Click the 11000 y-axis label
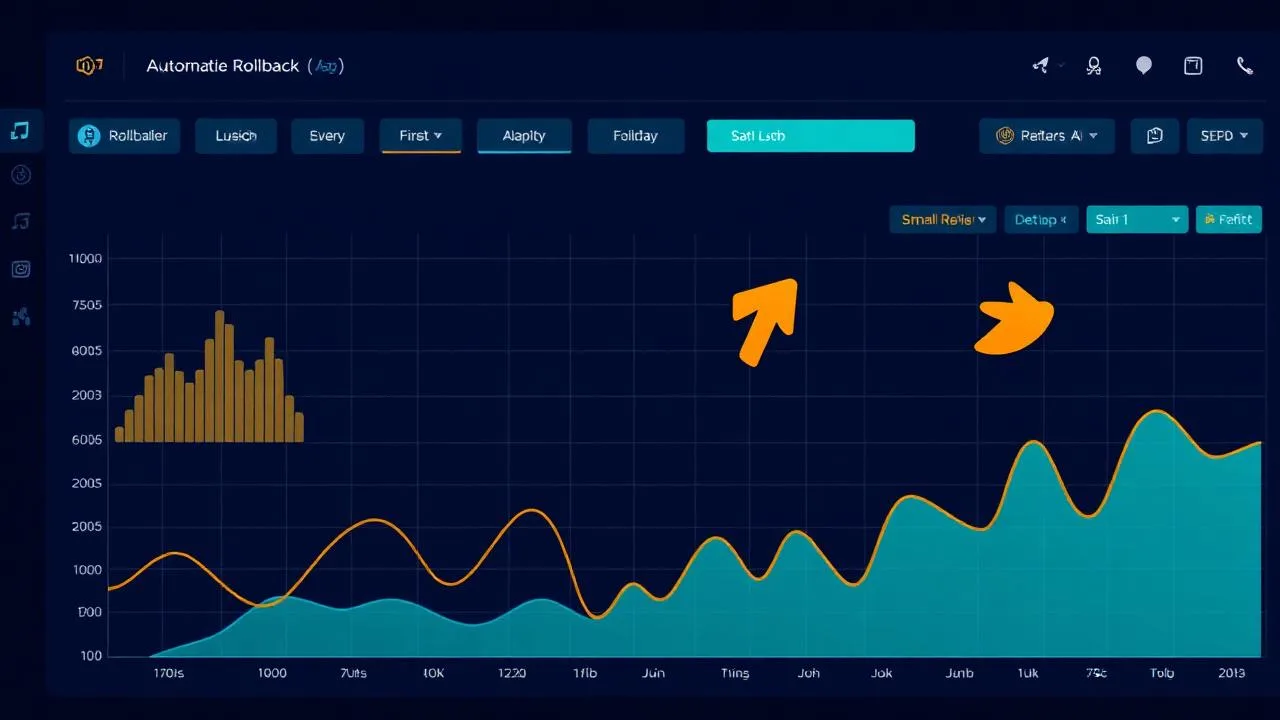This screenshot has width=1280, height=720. pyautogui.click(x=86, y=259)
